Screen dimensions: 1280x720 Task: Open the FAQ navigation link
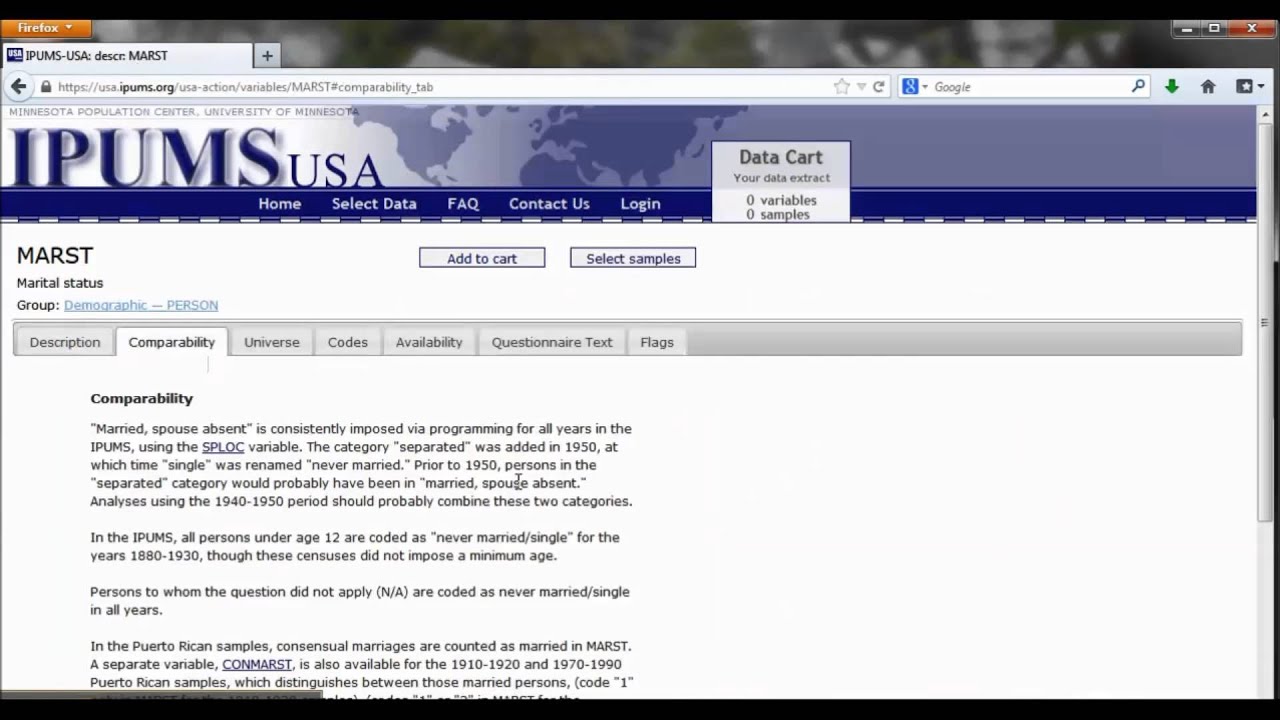point(463,203)
